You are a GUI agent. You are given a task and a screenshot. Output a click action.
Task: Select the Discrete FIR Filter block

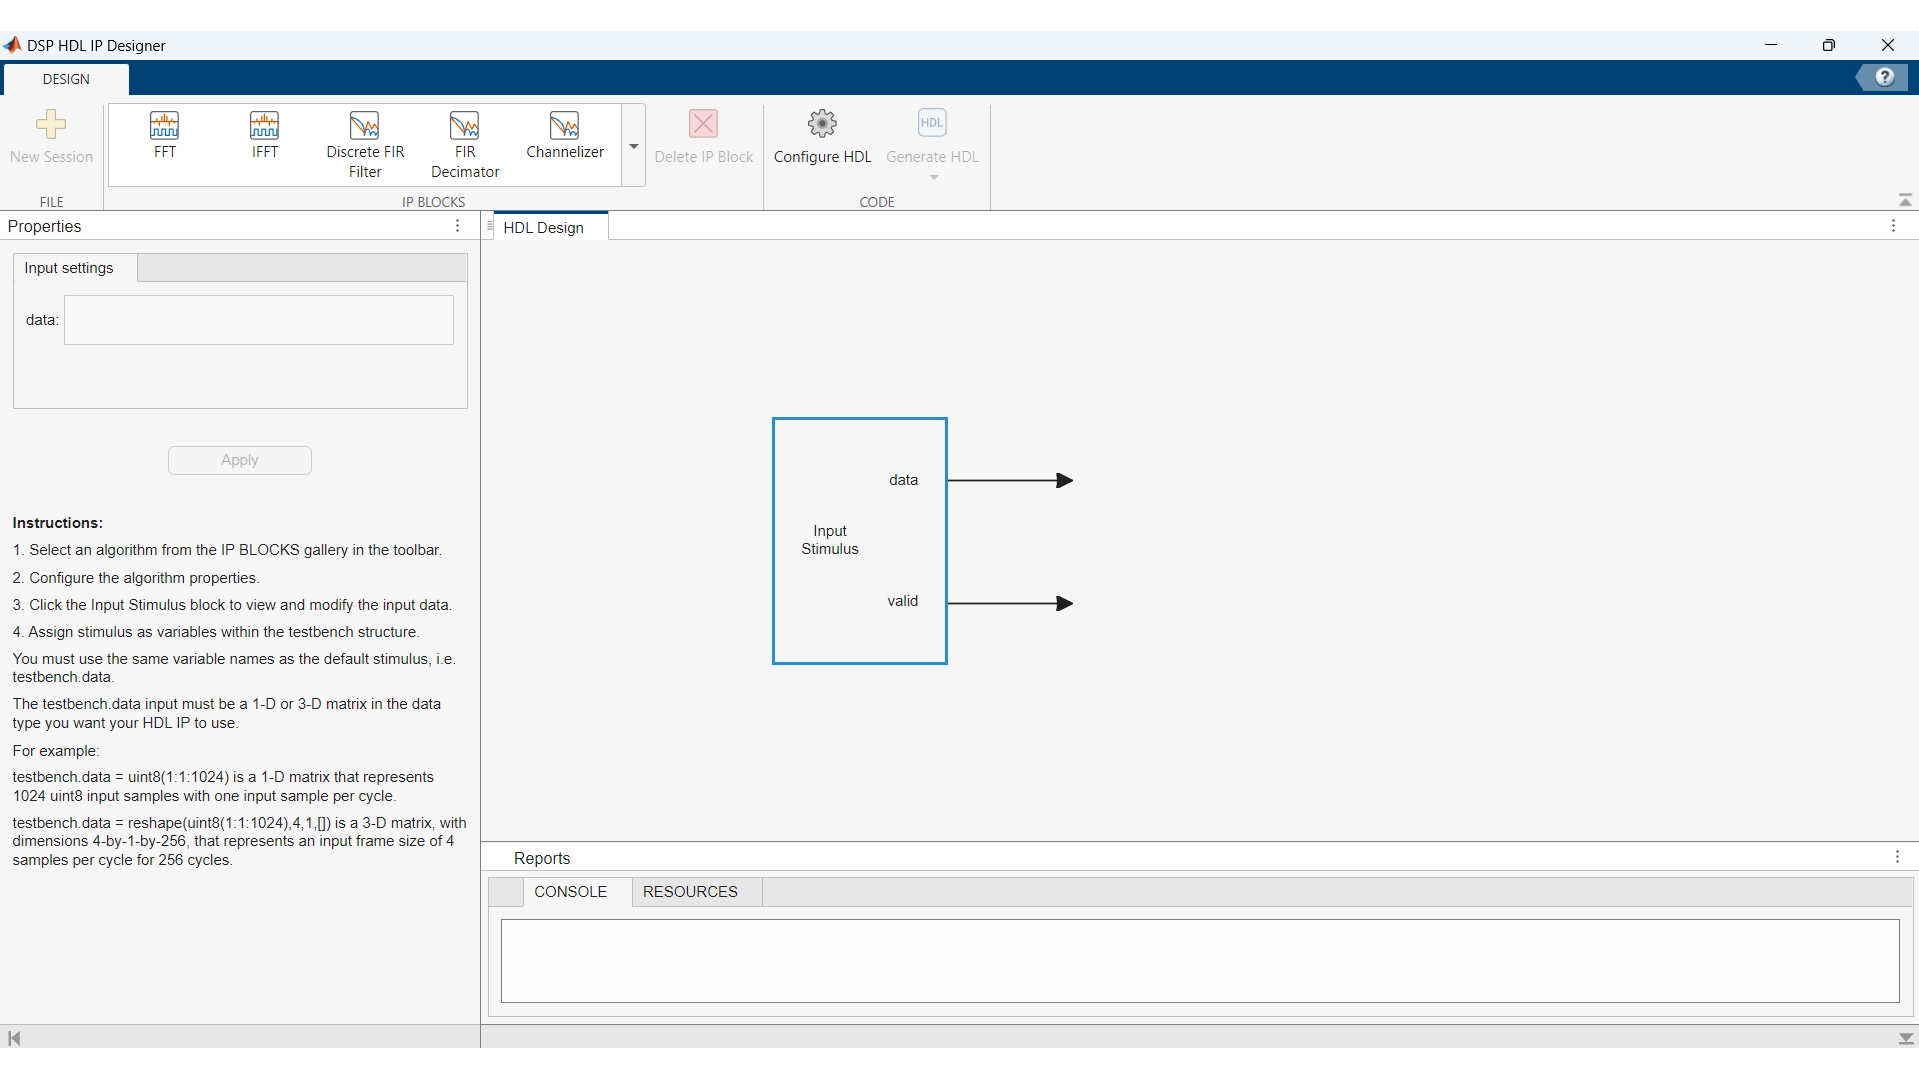(365, 143)
